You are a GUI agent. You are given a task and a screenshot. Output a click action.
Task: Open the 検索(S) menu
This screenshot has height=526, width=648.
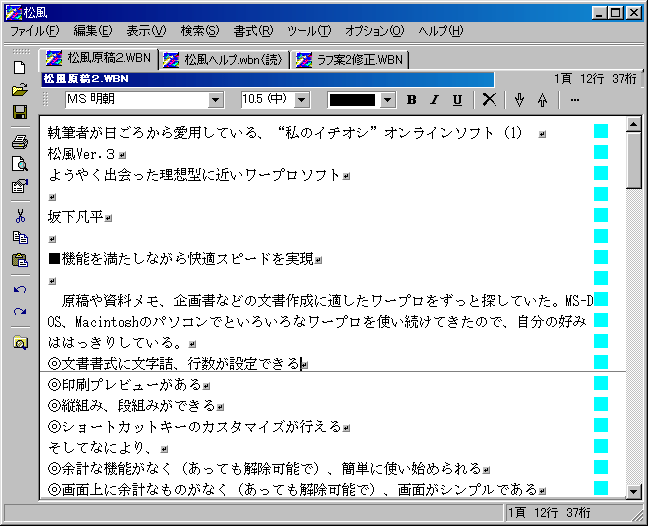[200, 31]
